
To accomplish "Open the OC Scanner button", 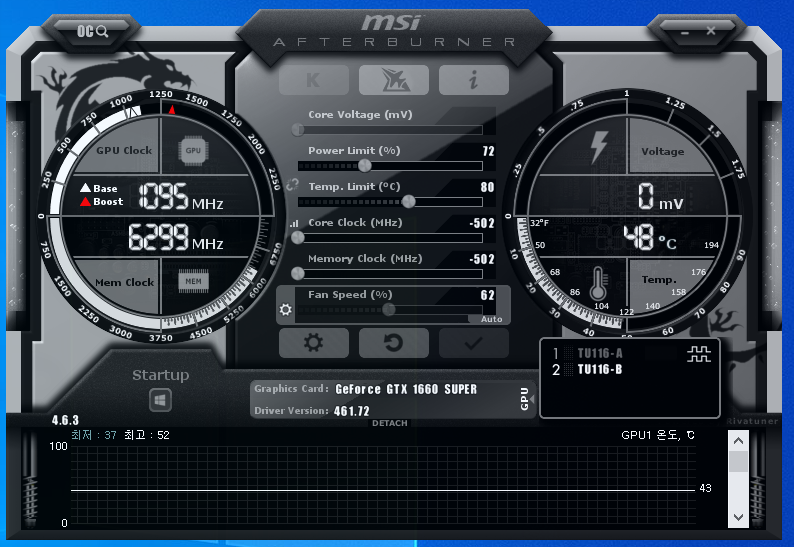I will coord(93,31).
